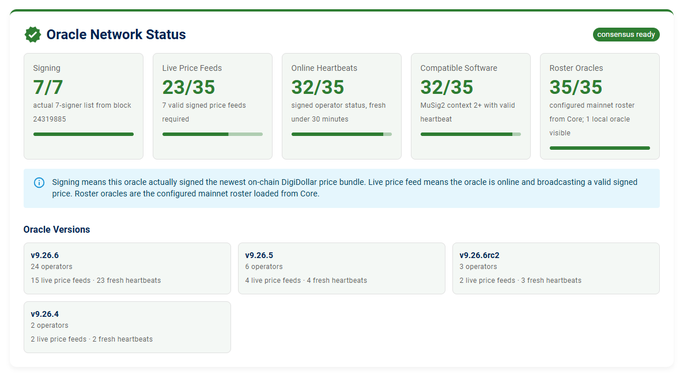Click the consensus ready status badge
Image resolution: width=680 pixels, height=375 pixels.
(x=626, y=35)
